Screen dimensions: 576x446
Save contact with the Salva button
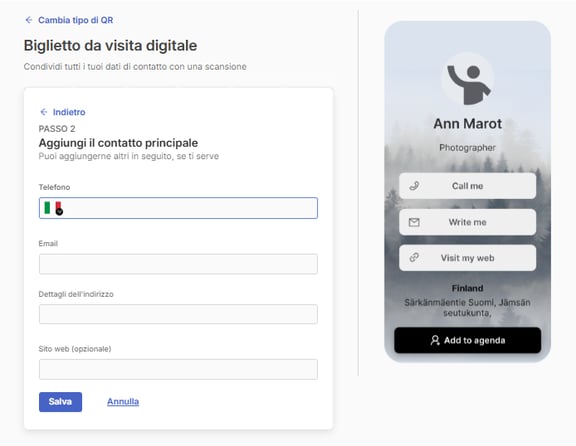click(x=61, y=402)
